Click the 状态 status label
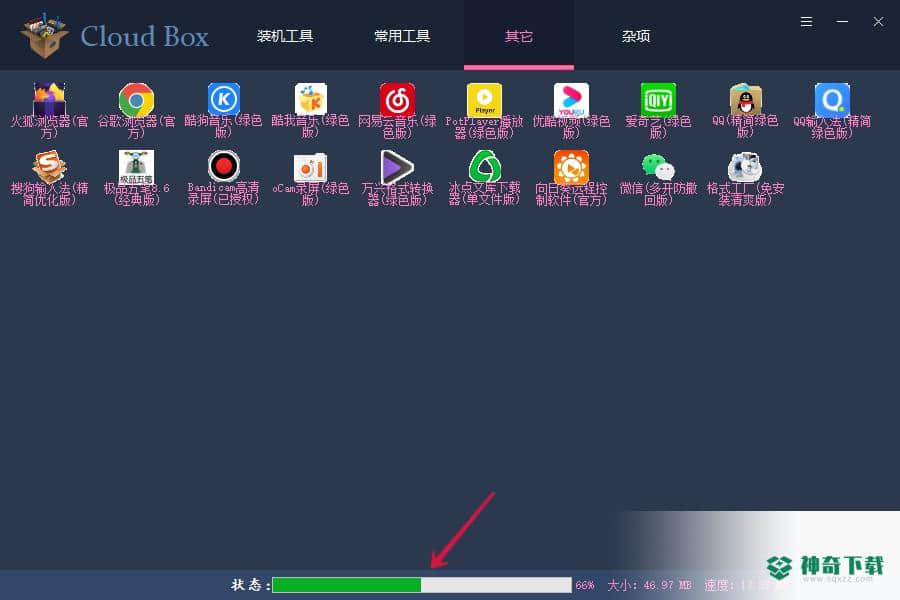 pos(250,585)
